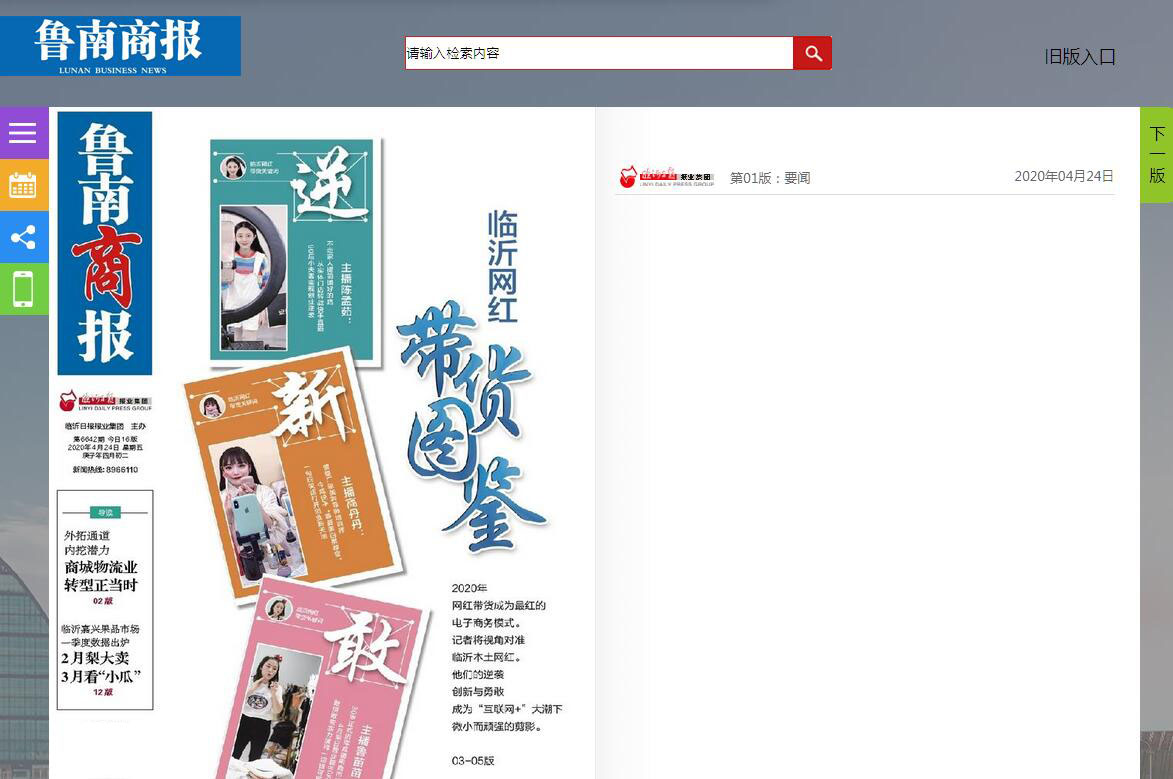Open the green mobile phone version icon
The height and width of the screenshot is (779, 1173).
pyautogui.click(x=23, y=289)
